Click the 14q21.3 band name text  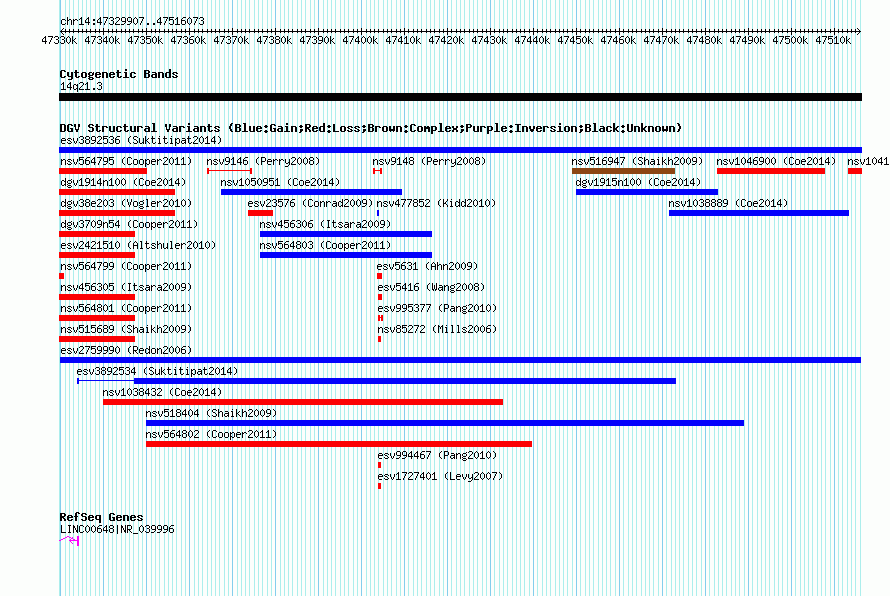[x=81, y=86]
